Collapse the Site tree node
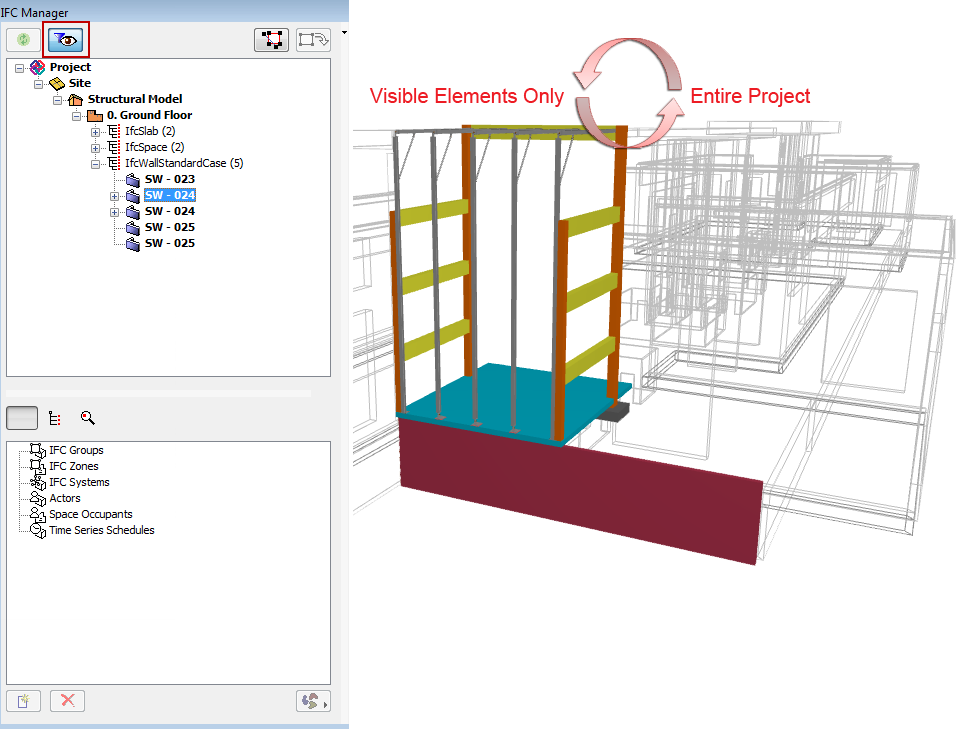Image resolution: width=967 pixels, height=736 pixels. tap(38, 84)
